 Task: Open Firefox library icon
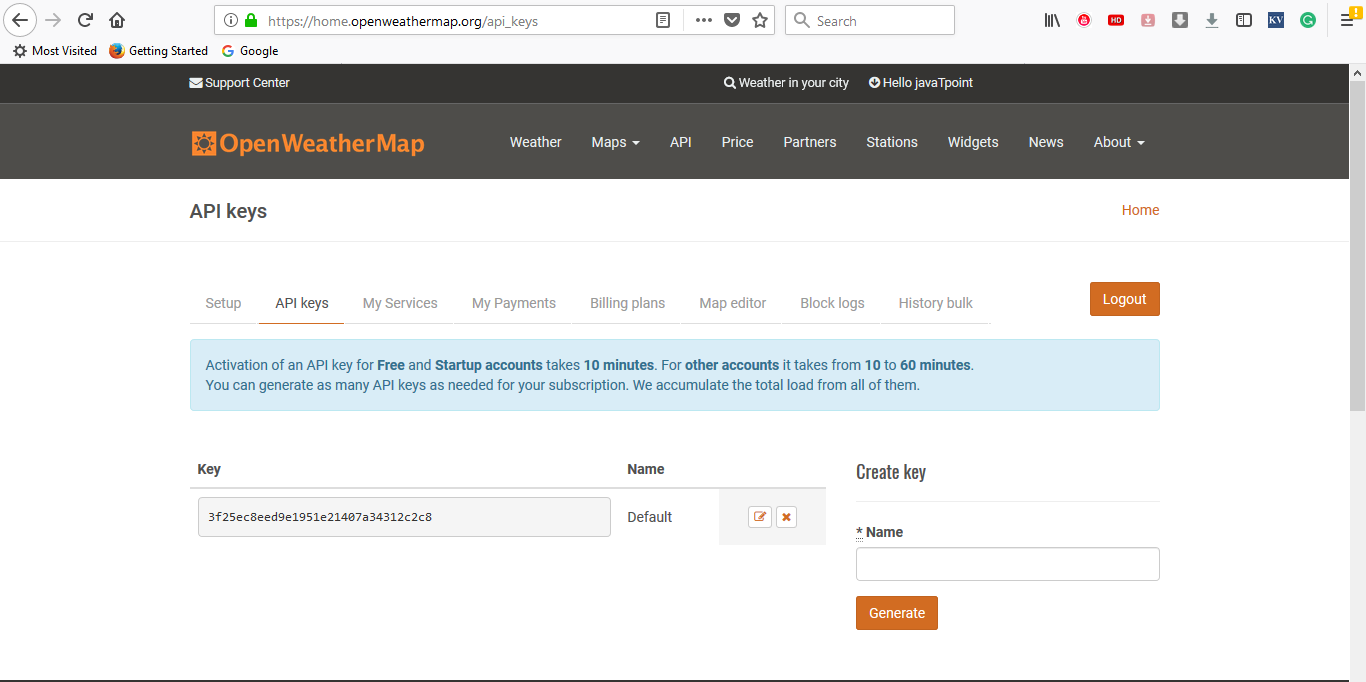click(1052, 20)
